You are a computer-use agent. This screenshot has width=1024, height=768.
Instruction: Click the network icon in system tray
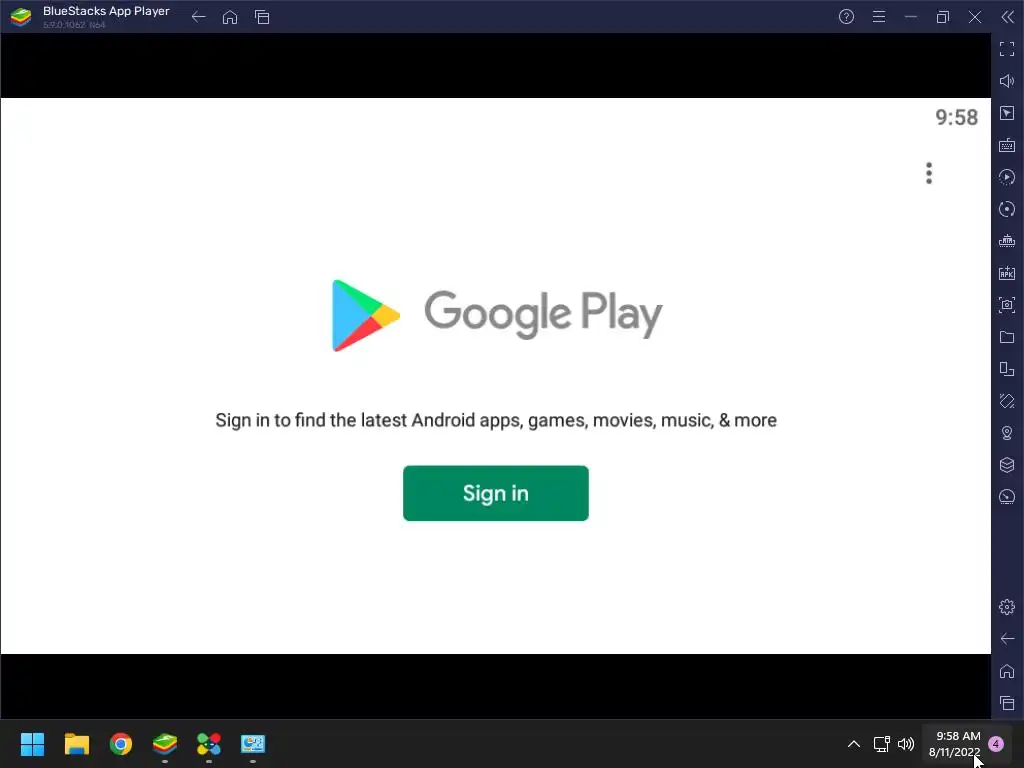click(x=882, y=744)
